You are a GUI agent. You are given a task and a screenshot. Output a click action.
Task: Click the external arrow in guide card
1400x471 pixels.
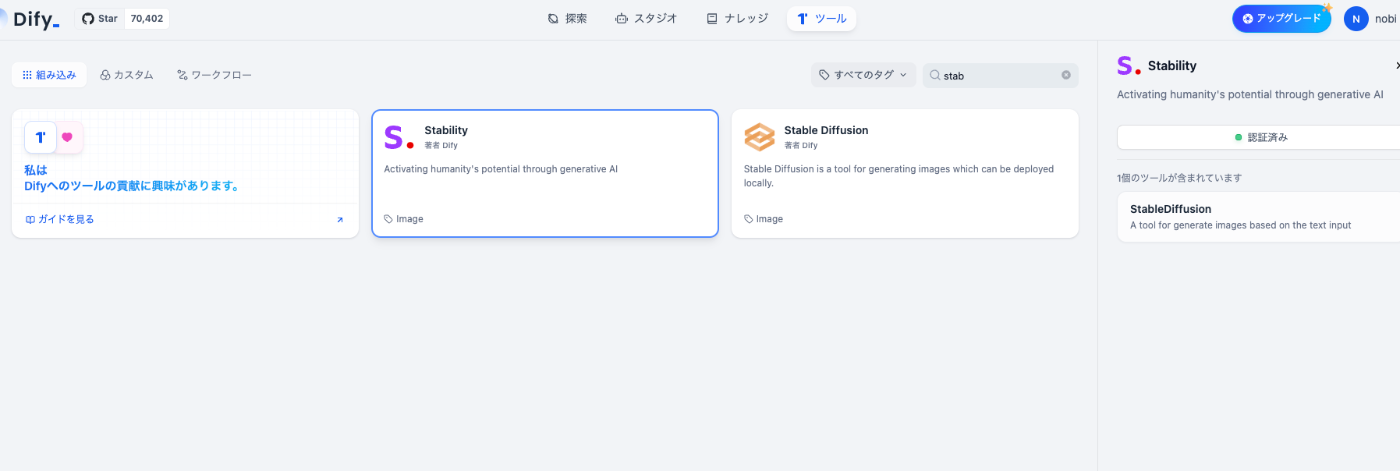(340, 220)
